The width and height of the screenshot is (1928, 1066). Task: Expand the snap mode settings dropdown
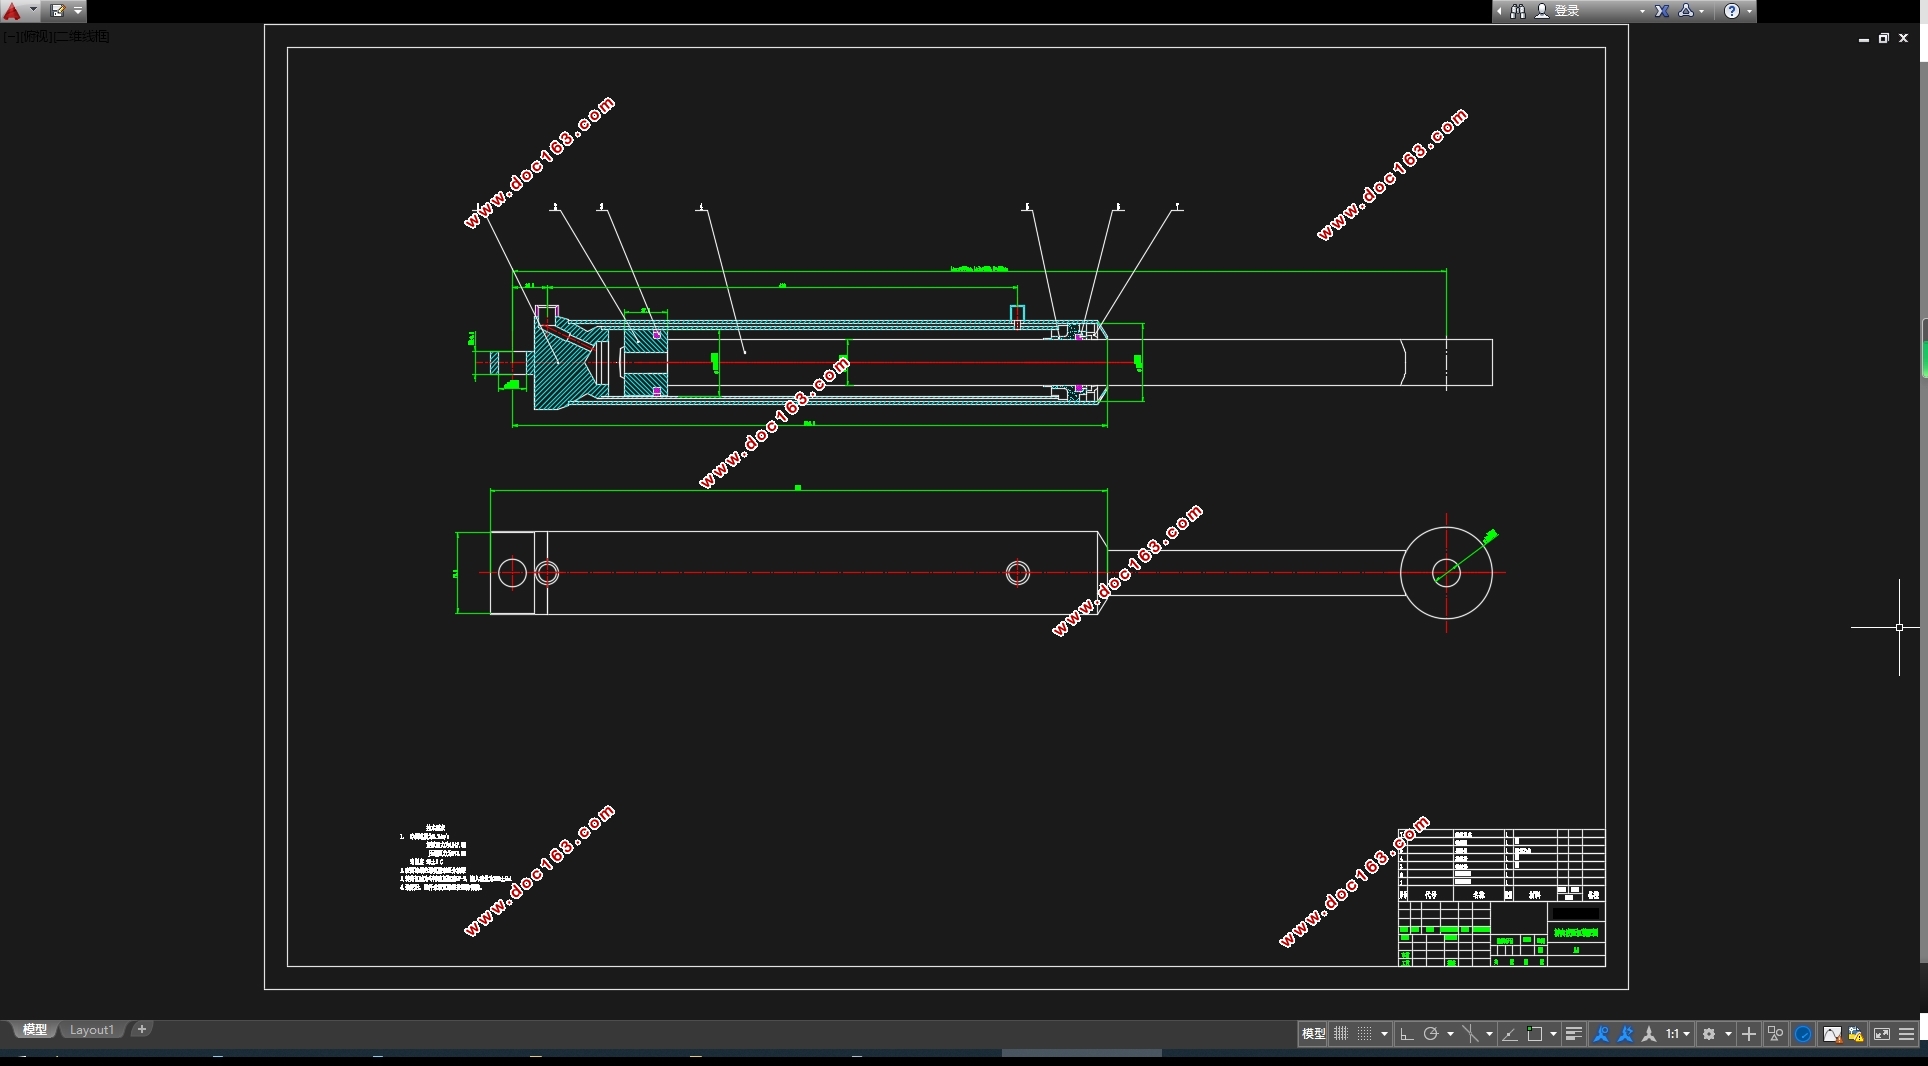[x=1384, y=1034]
